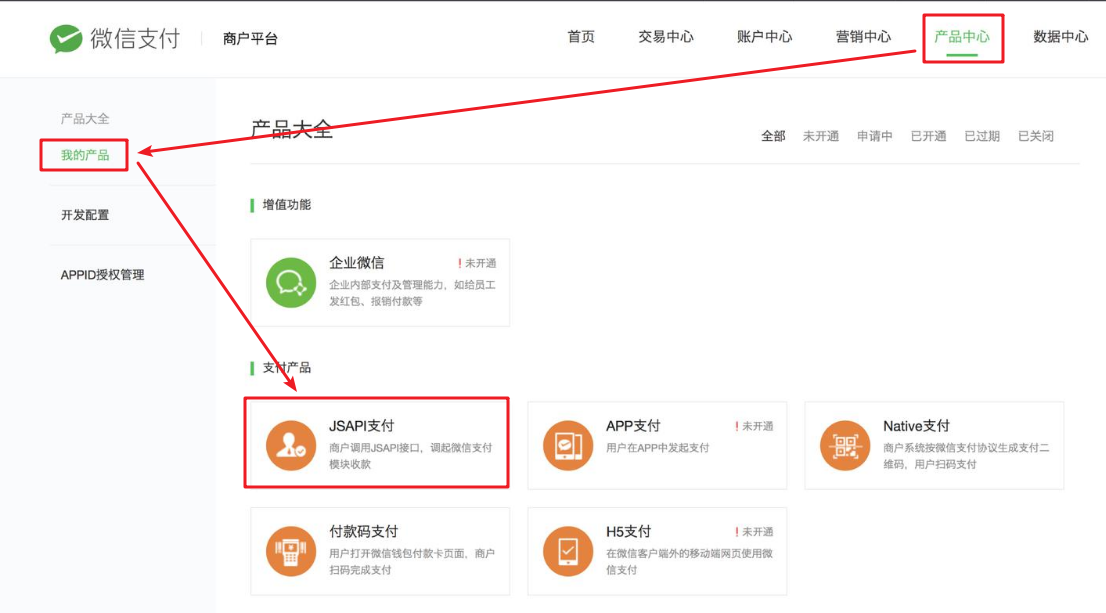The height and width of the screenshot is (613, 1106).
Task: Click the WeChat Pay green checkmark logo
Action: [x=66, y=38]
